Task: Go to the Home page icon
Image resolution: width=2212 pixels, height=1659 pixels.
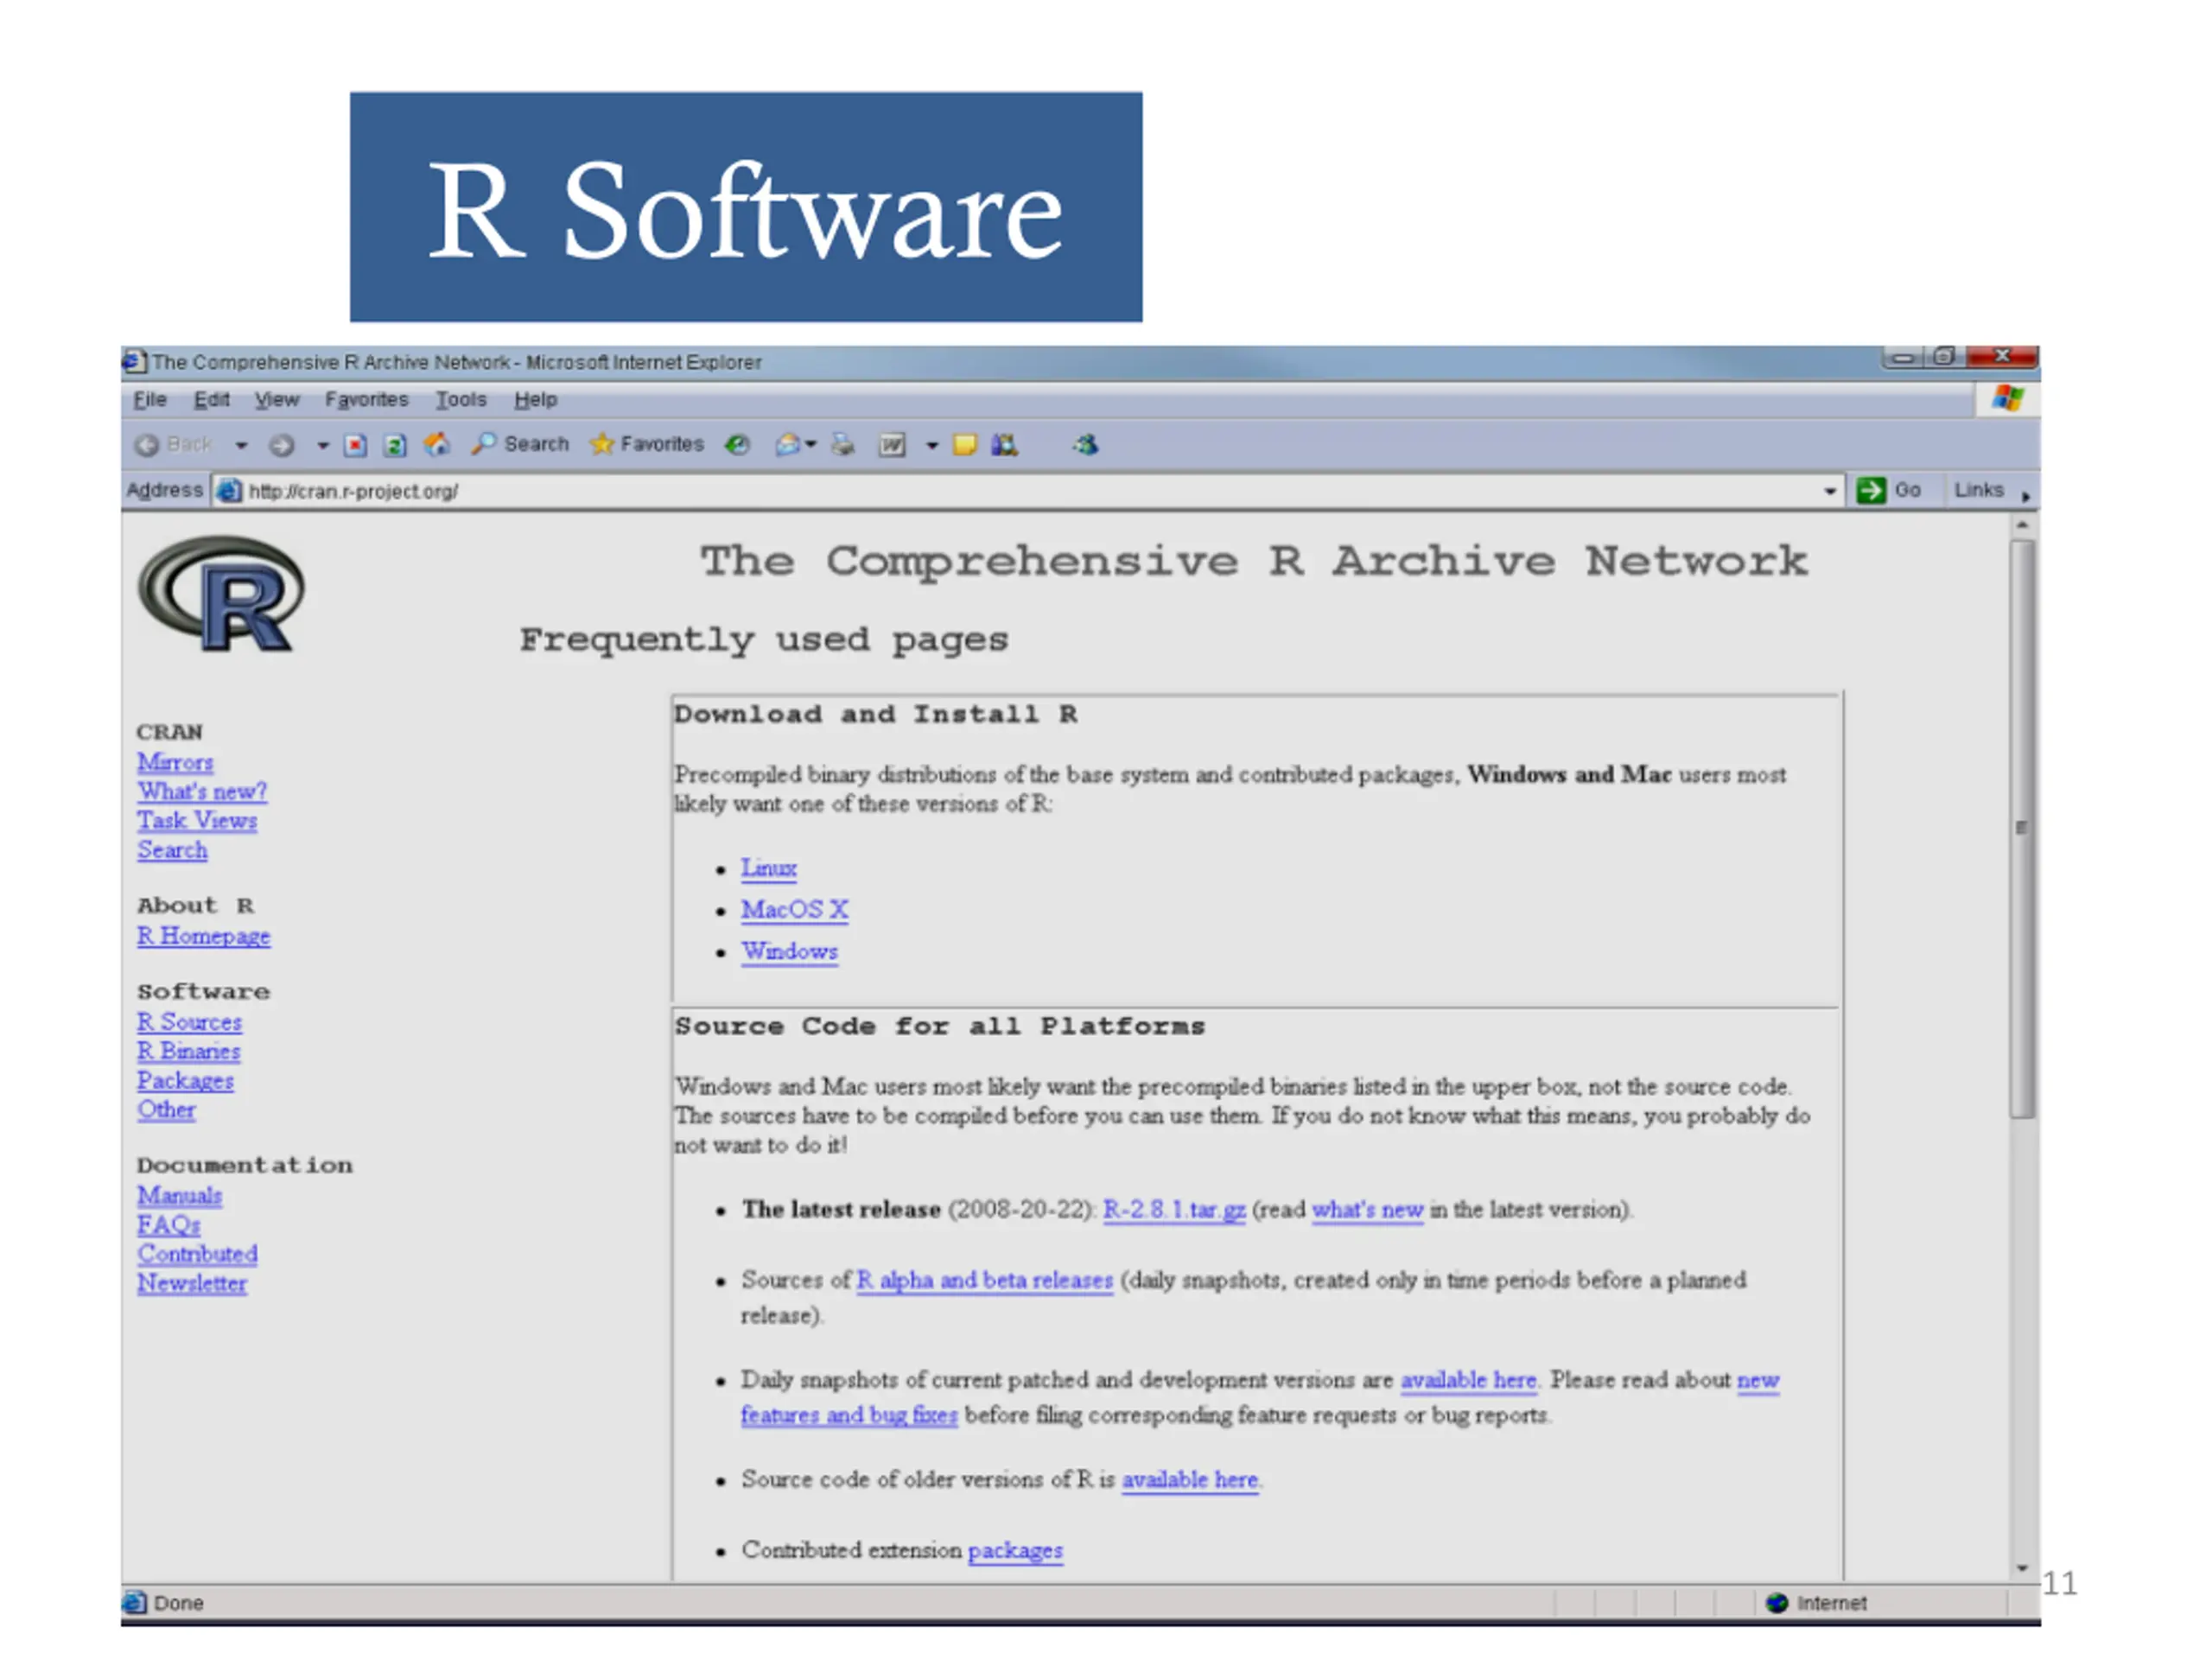Action: [436, 444]
